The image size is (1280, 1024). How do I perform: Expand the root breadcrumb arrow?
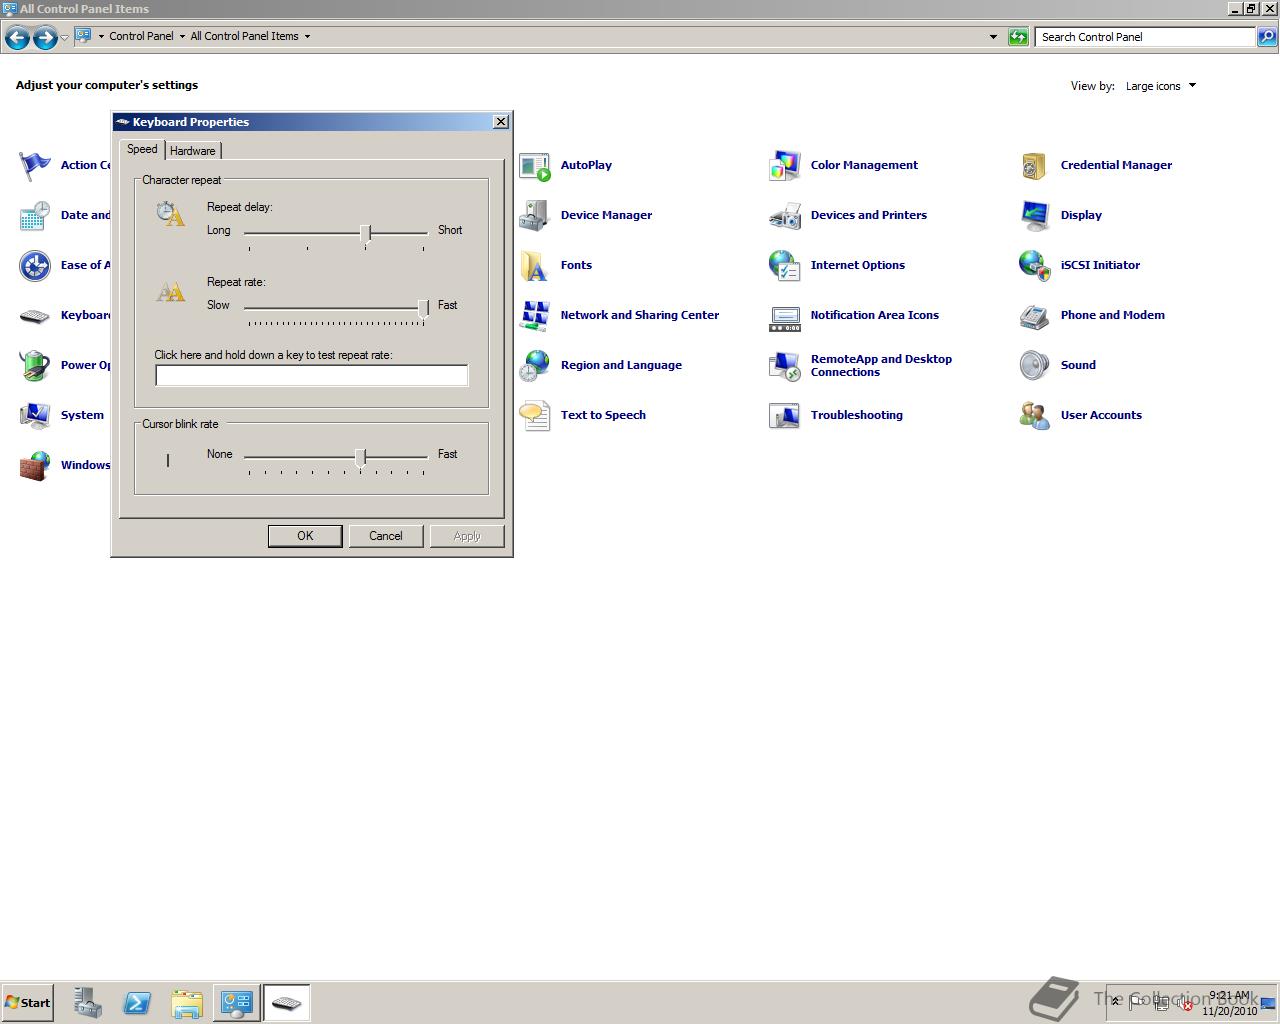[101, 36]
